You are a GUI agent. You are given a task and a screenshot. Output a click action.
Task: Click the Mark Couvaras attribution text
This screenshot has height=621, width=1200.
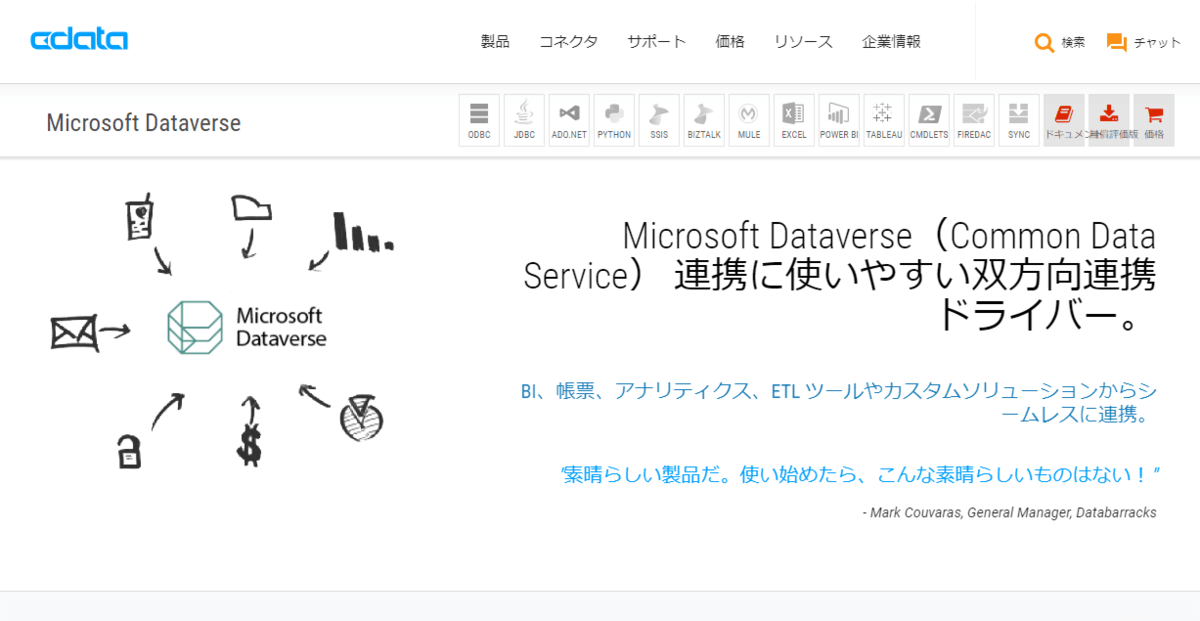(1009, 512)
